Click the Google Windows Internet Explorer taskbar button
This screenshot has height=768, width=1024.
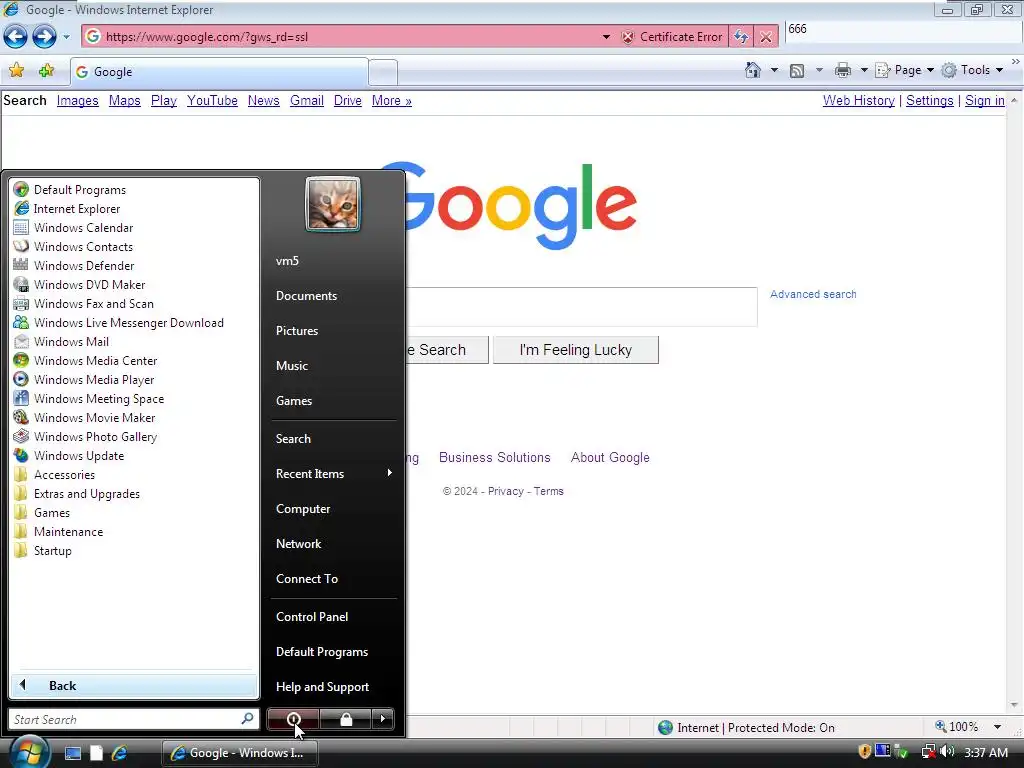pyautogui.click(x=240, y=753)
